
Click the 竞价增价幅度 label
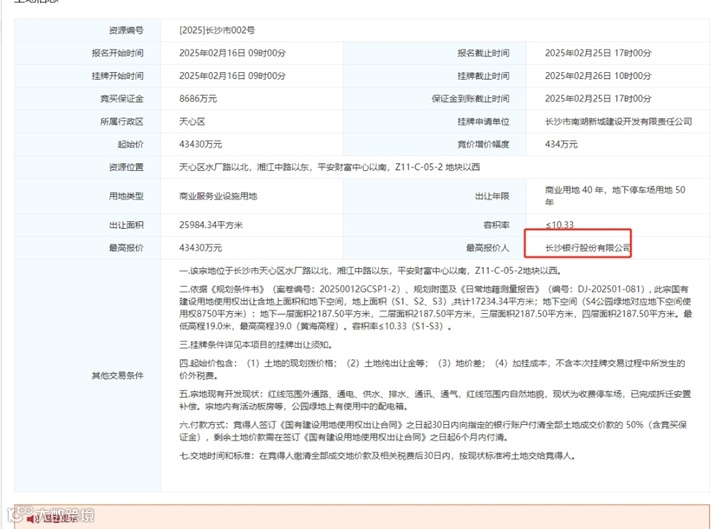[483, 144]
